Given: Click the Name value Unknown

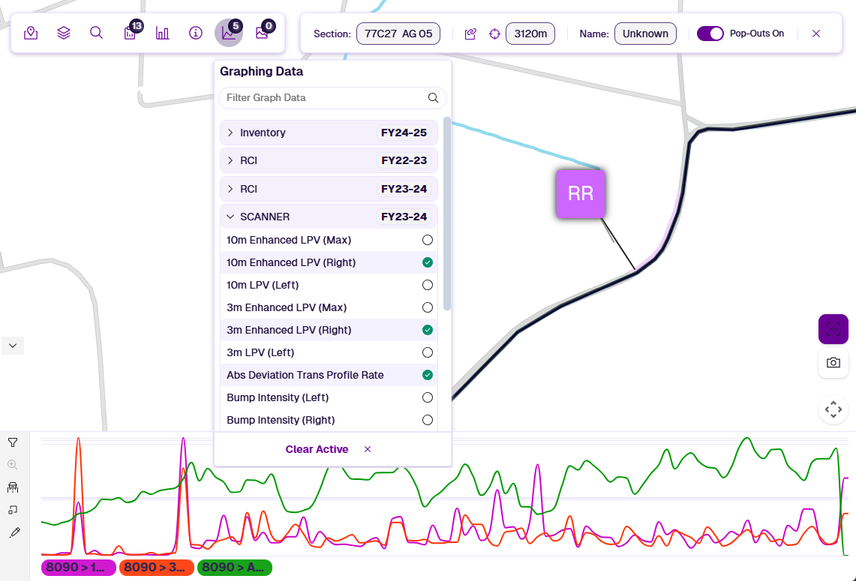Looking at the screenshot, I should [645, 34].
